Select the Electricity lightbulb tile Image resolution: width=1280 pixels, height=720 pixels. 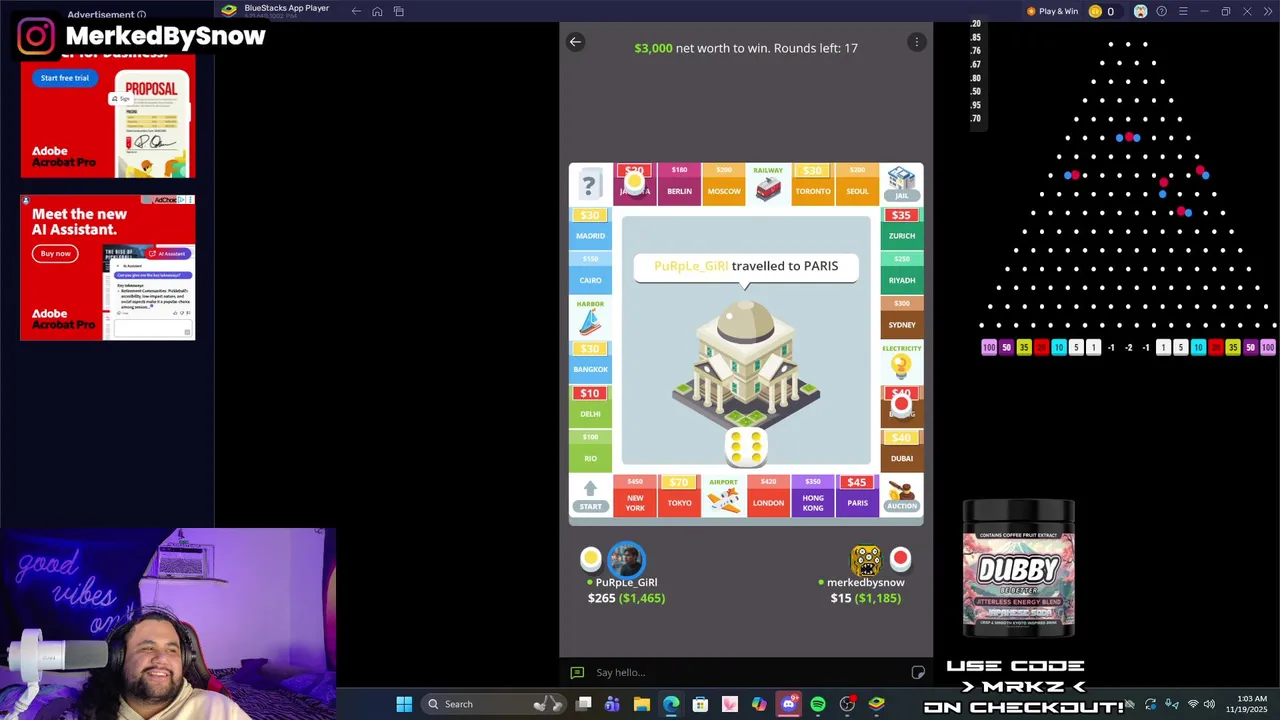(x=902, y=362)
